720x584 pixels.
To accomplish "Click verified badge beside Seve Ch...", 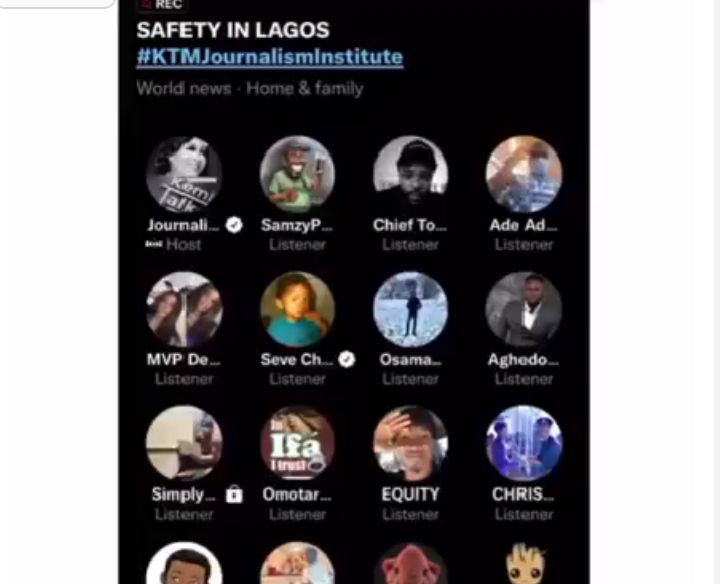I will [x=347, y=359].
